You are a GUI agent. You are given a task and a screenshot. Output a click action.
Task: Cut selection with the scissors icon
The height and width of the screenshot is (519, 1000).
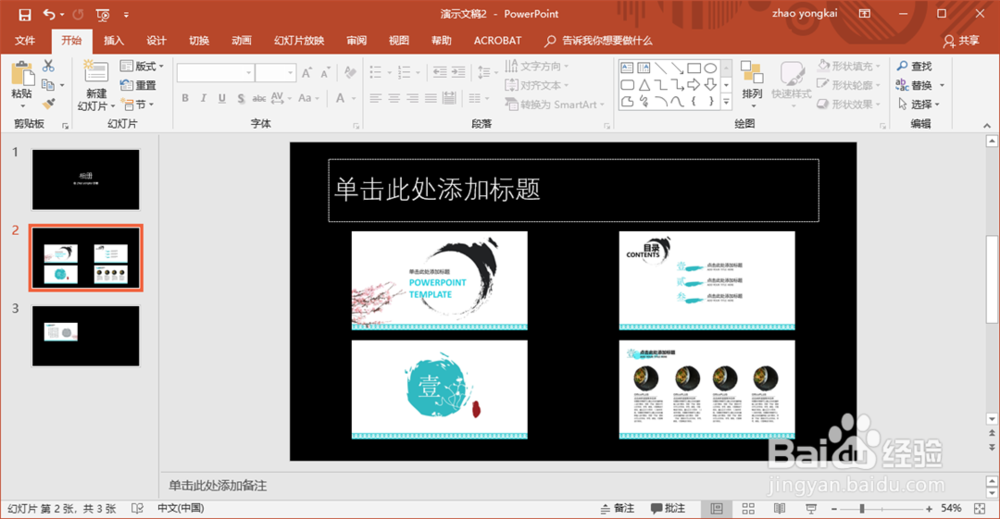48,66
